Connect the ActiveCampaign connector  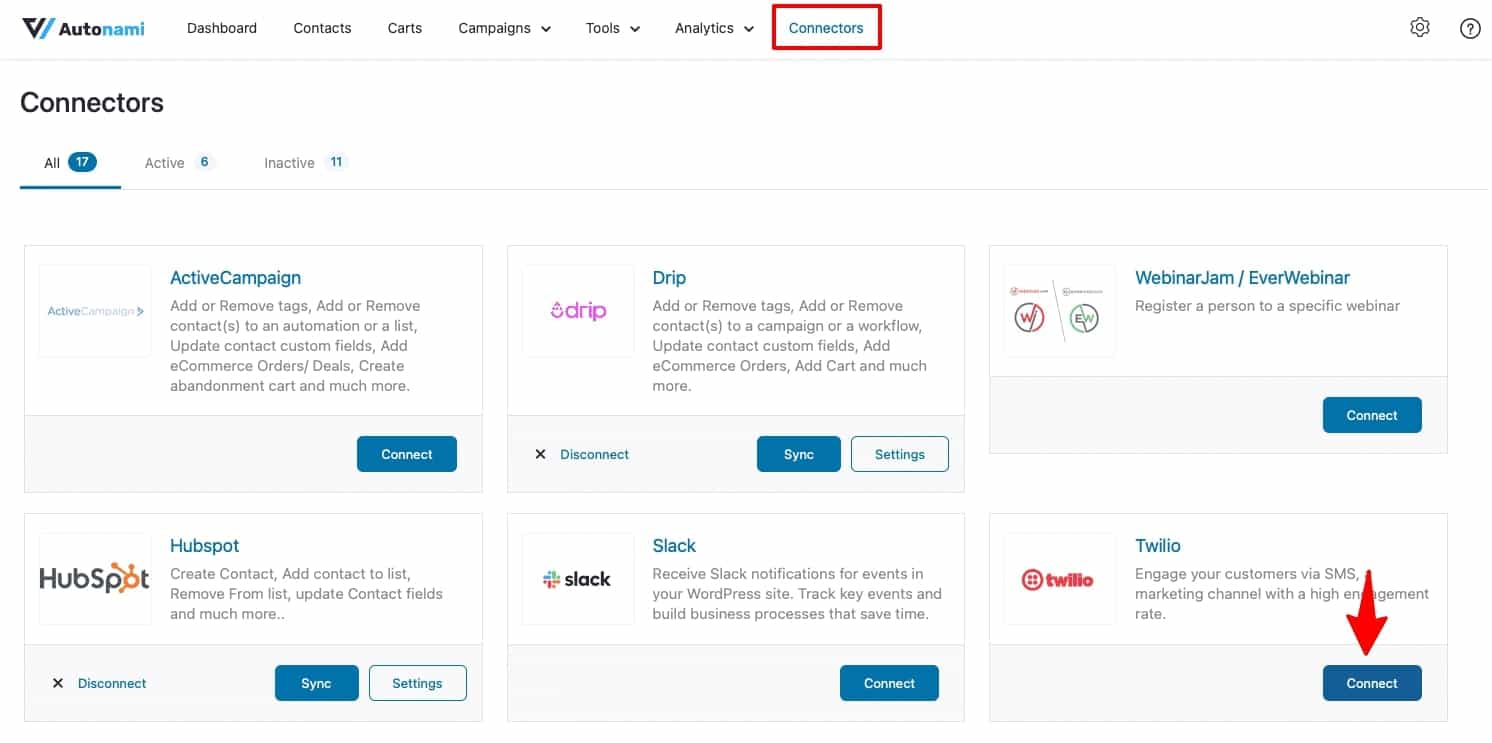(x=407, y=454)
